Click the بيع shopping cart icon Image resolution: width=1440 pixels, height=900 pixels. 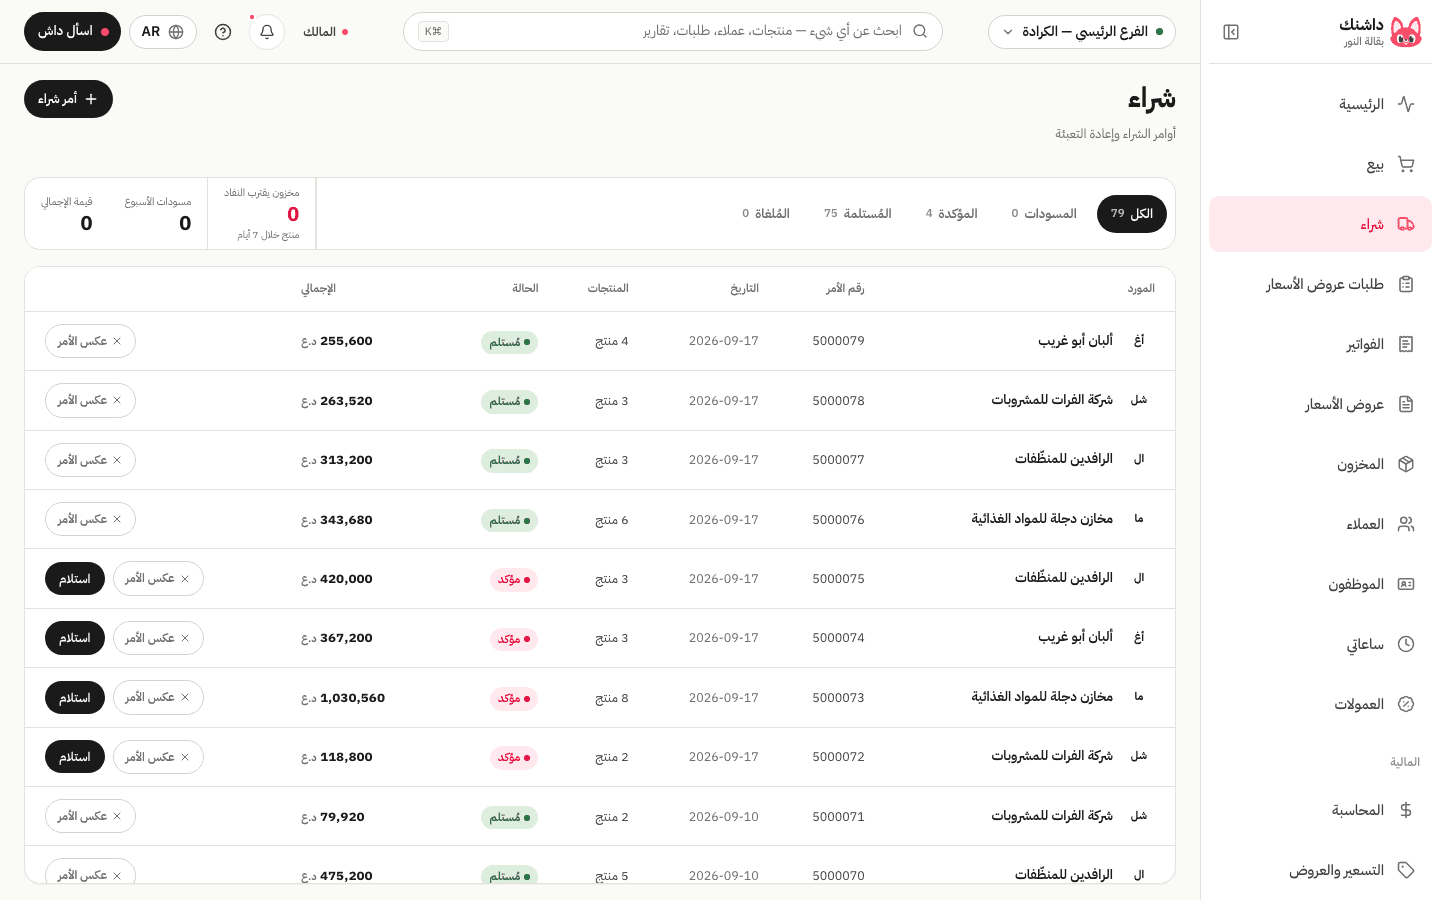pyautogui.click(x=1406, y=164)
